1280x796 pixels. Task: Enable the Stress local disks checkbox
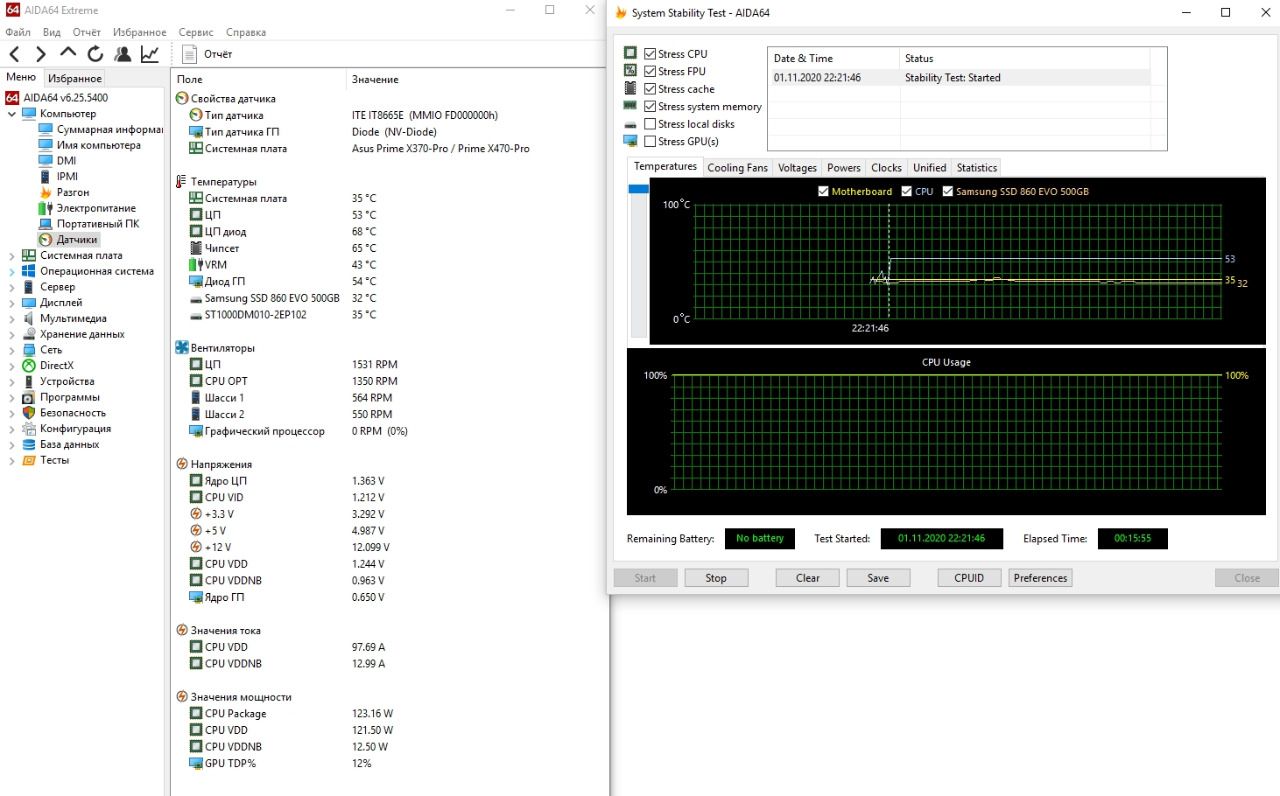[x=650, y=124]
